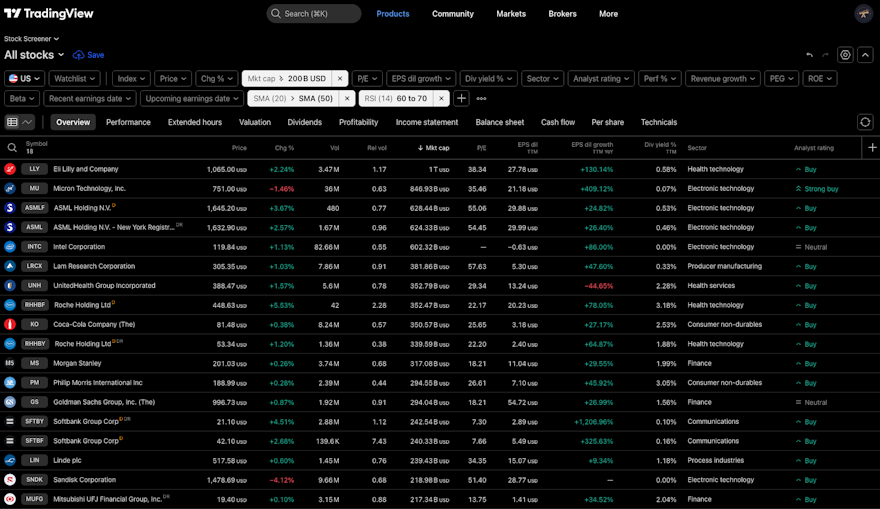880x509 pixels.
Task: Click the symbol search magnifier icon
Action: coord(12,148)
